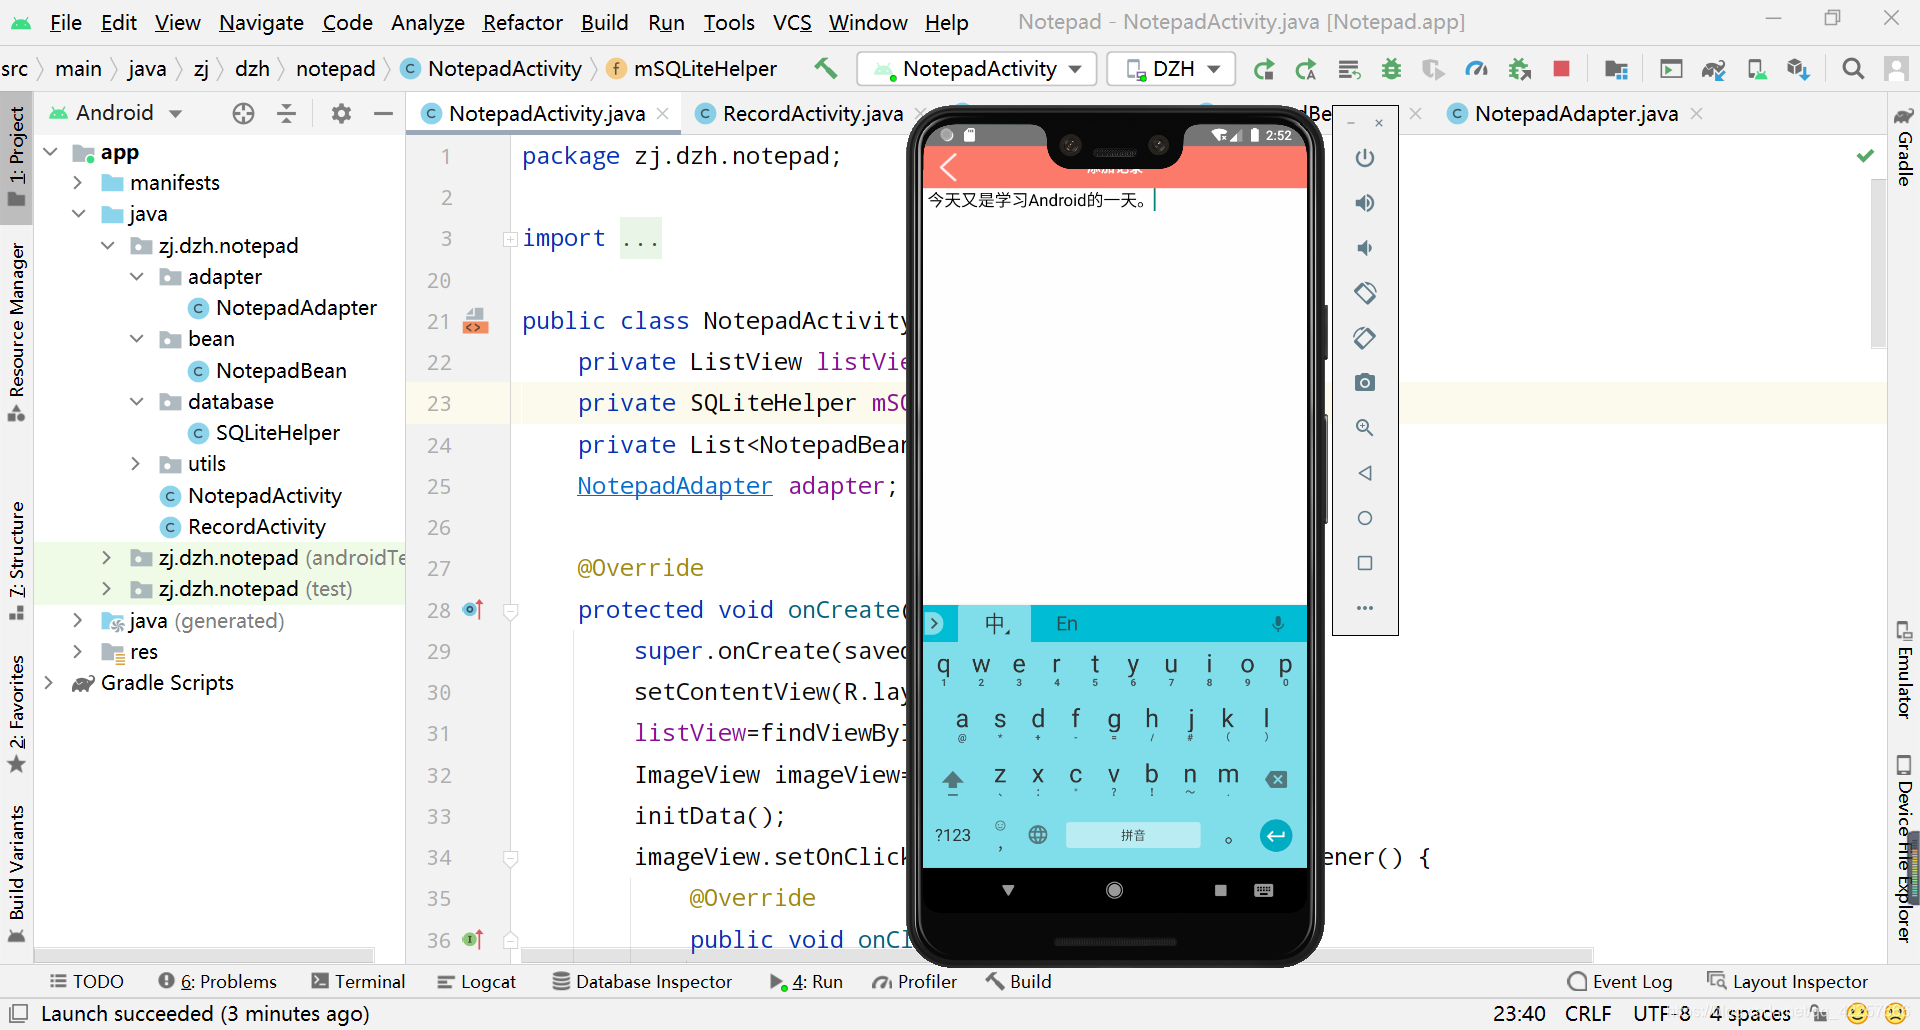Open the NotepadActivity run configuration dropdown
This screenshot has width=1920, height=1030.
pyautogui.click(x=977, y=69)
